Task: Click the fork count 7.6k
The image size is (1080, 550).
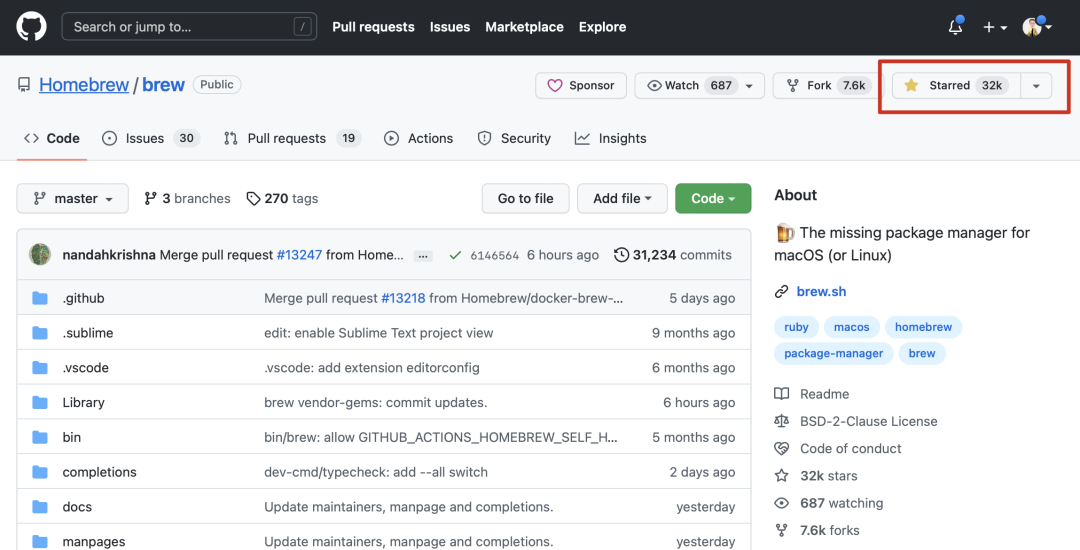Action: 854,85
